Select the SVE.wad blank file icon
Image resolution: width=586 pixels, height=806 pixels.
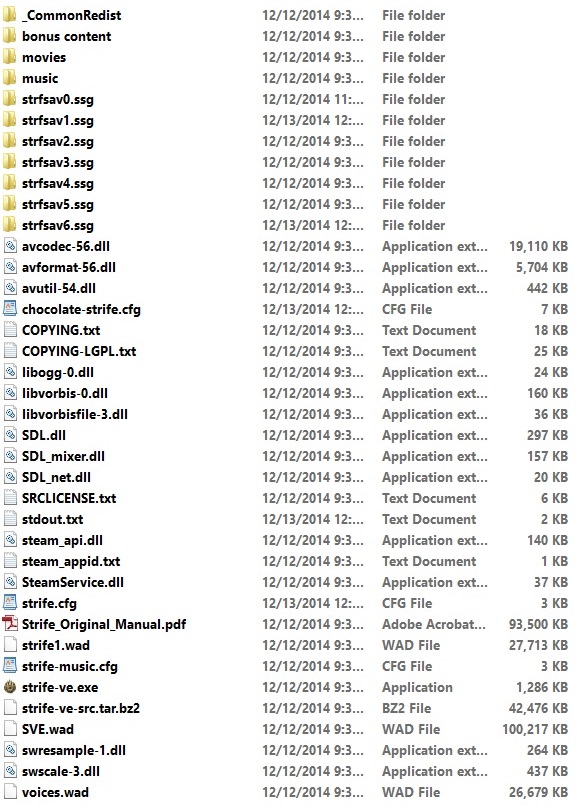(10, 729)
